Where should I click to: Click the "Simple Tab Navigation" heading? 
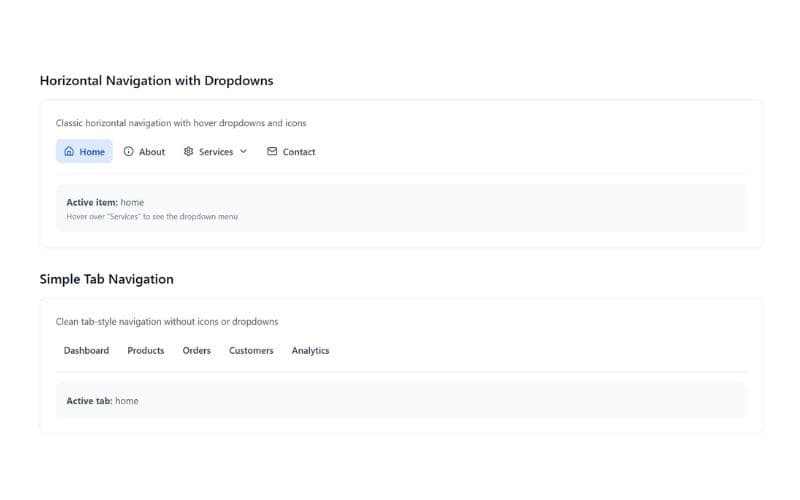pyautogui.click(x=106, y=279)
